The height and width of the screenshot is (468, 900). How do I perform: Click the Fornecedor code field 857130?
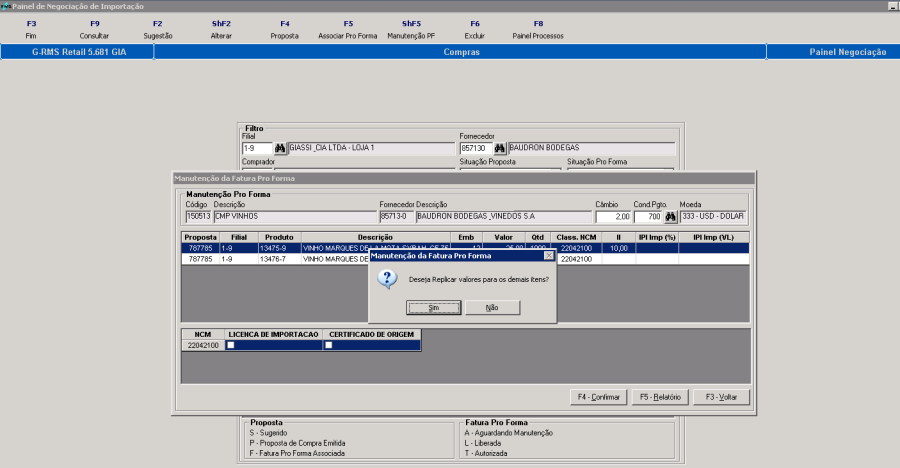[476, 148]
